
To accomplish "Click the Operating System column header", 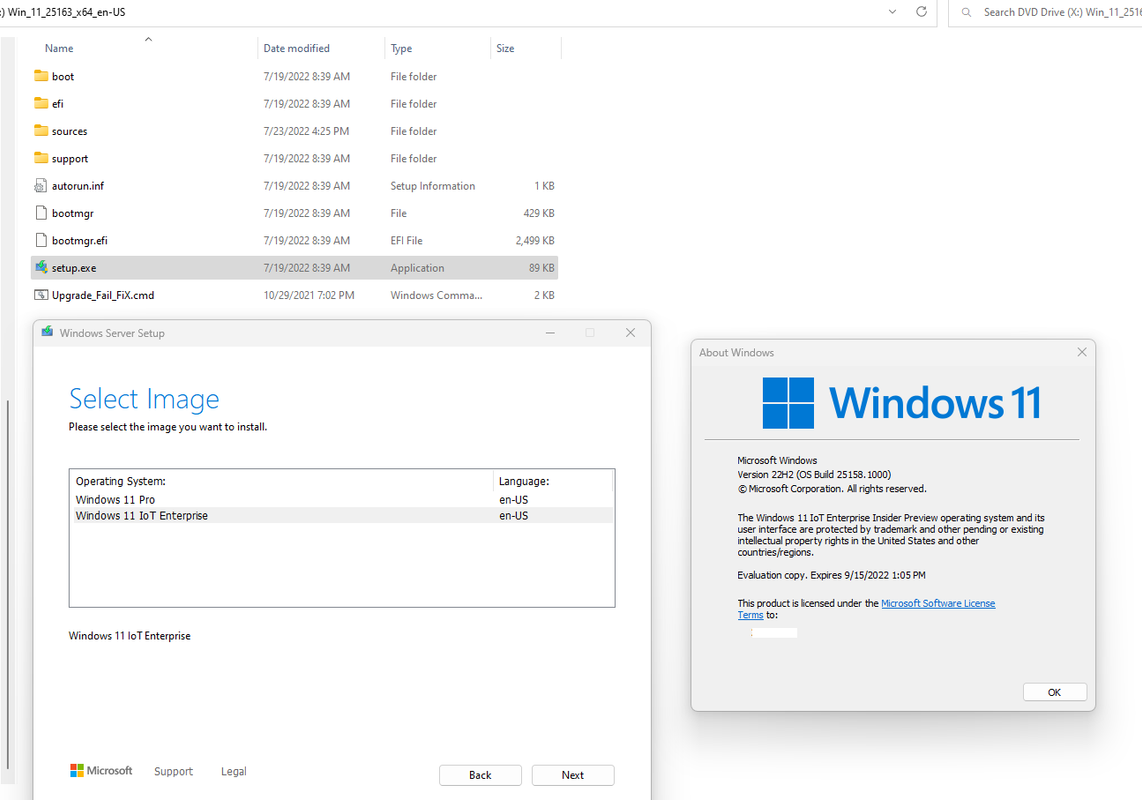I will pos(121,482).
